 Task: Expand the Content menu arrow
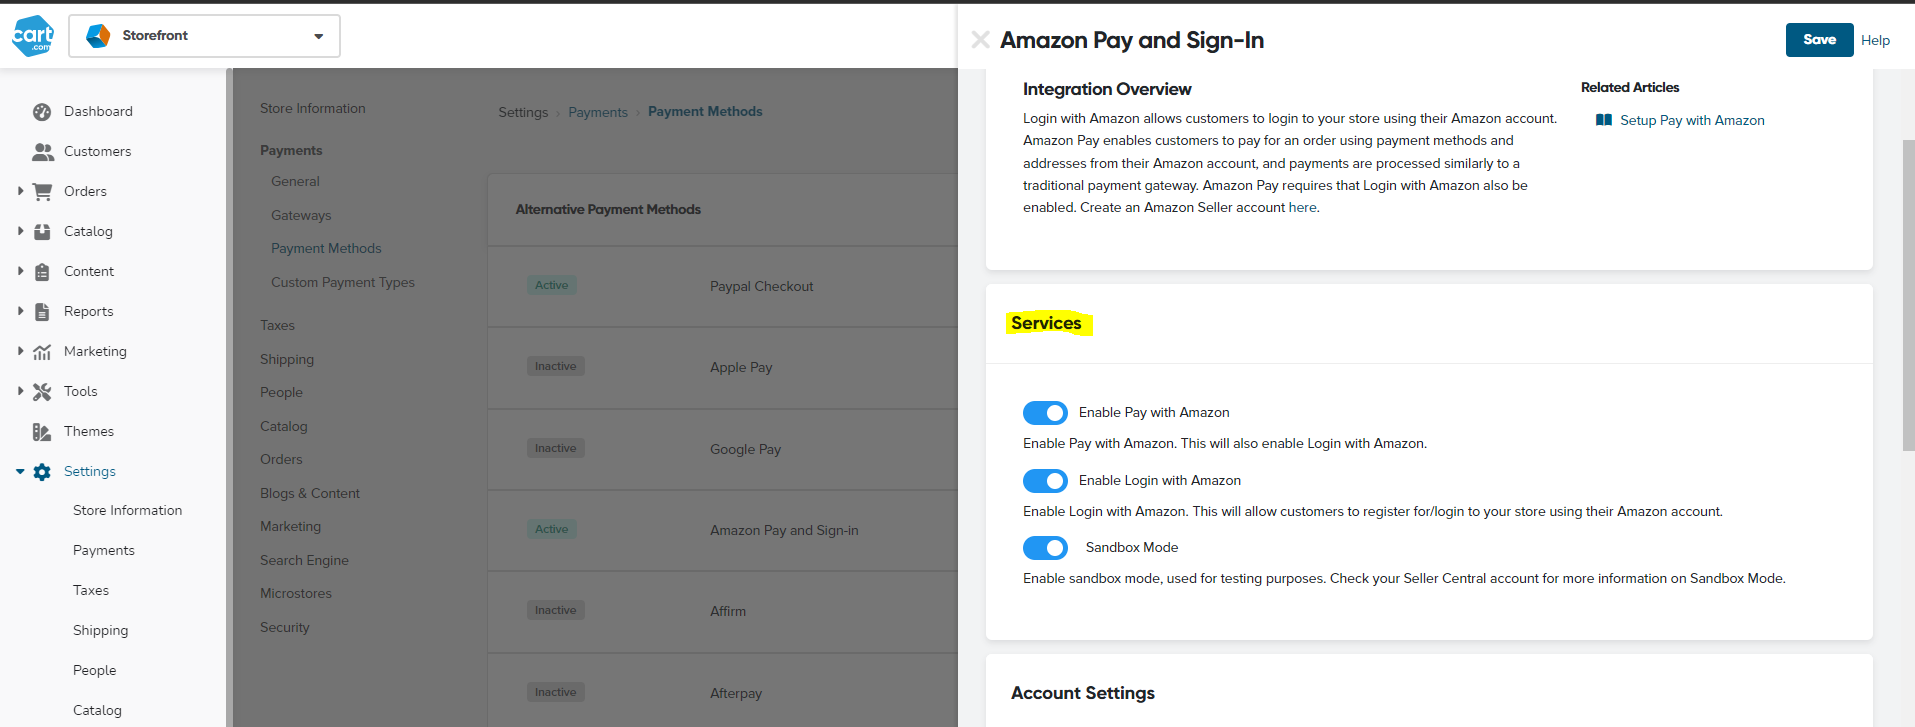point(20,270)
